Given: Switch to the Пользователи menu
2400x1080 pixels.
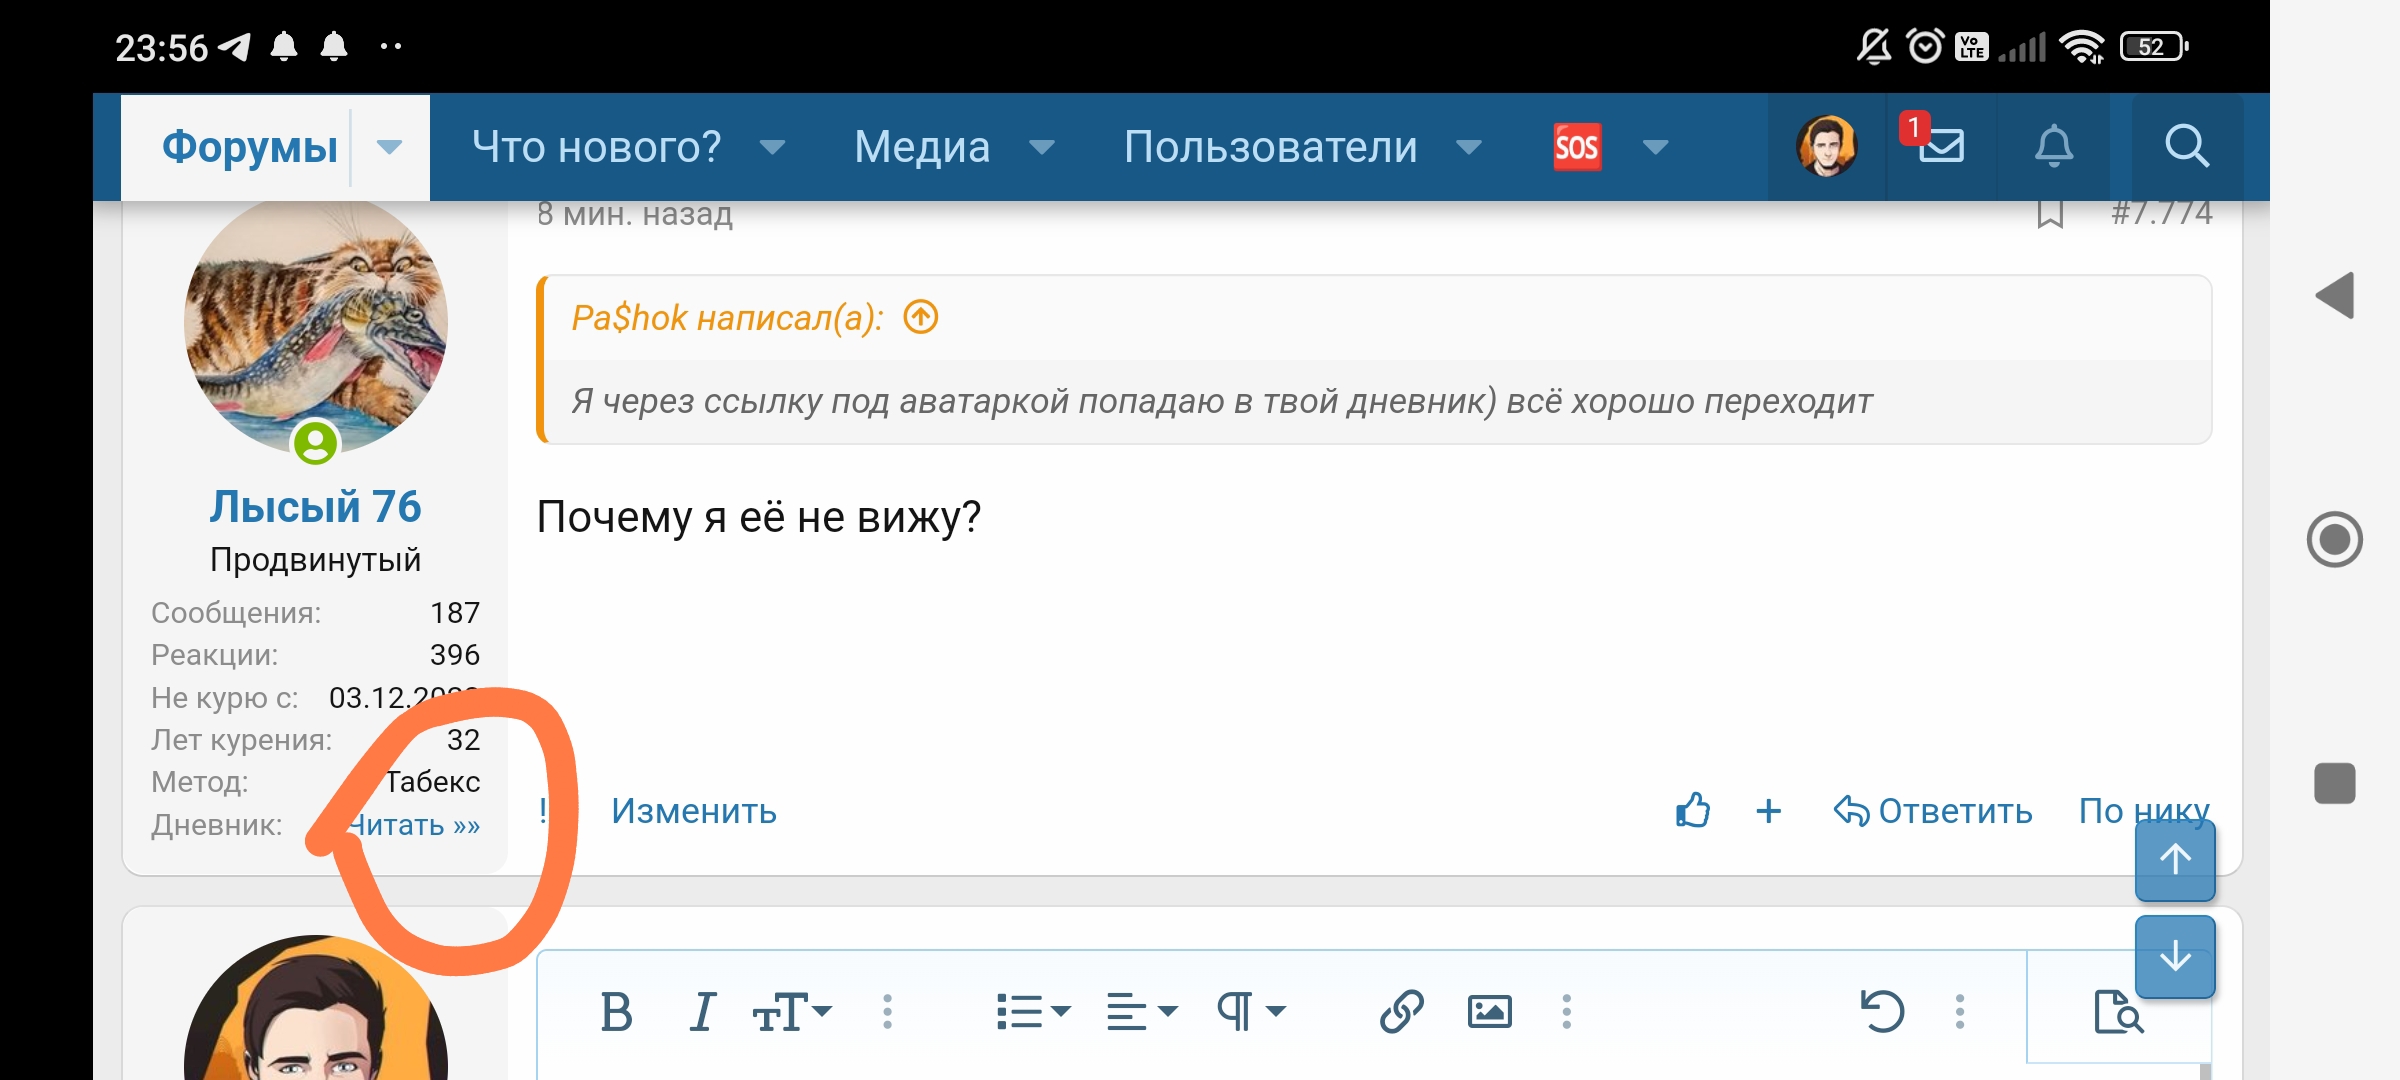Looking at the screenshot, I should (x=1270, y=146).
